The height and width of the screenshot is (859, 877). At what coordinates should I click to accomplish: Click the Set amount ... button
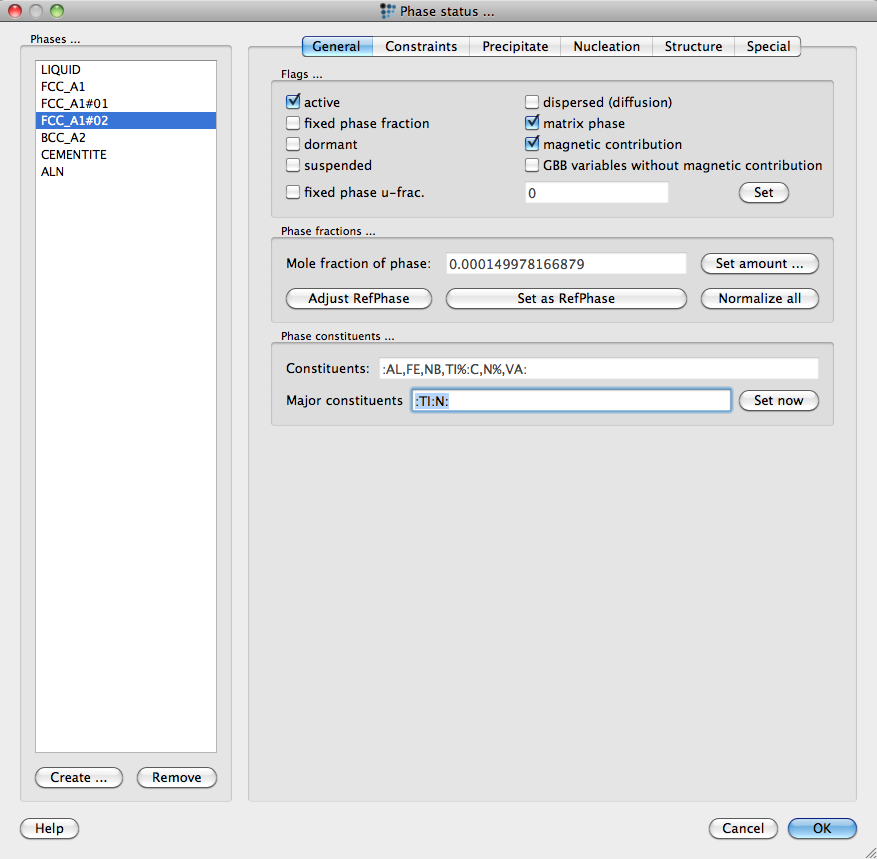759,264
